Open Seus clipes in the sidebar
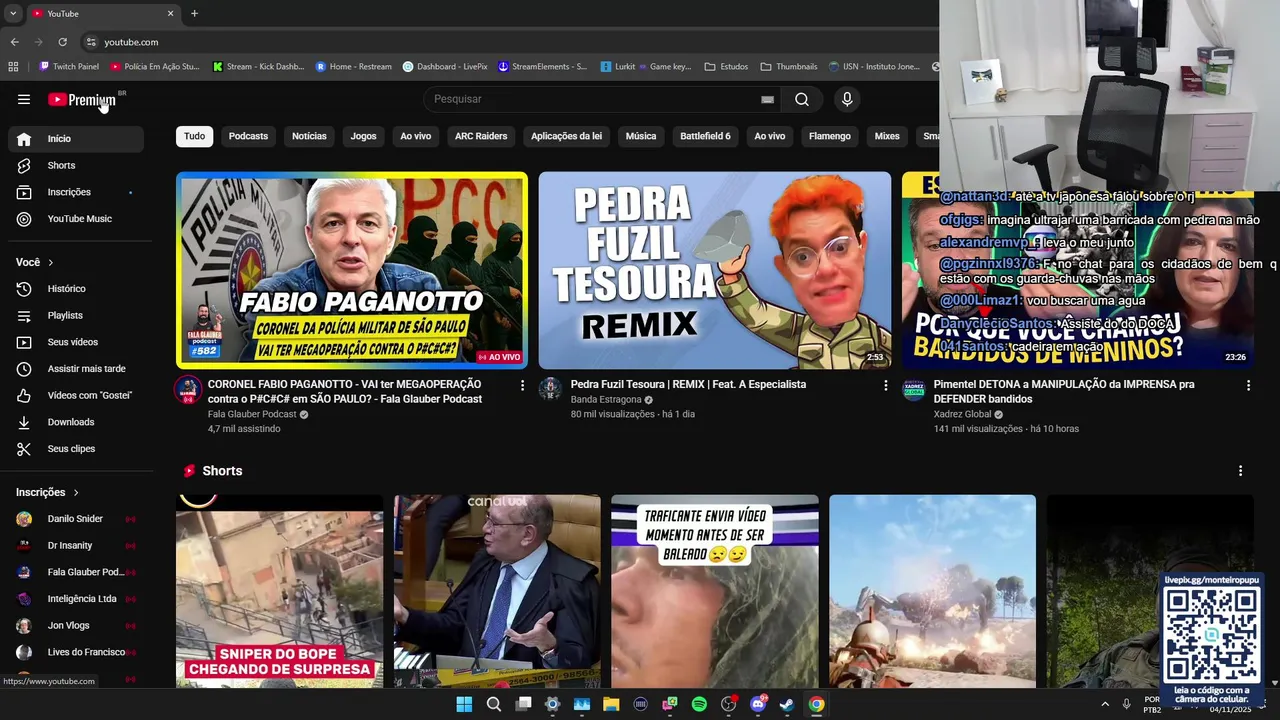 point(76,449)
